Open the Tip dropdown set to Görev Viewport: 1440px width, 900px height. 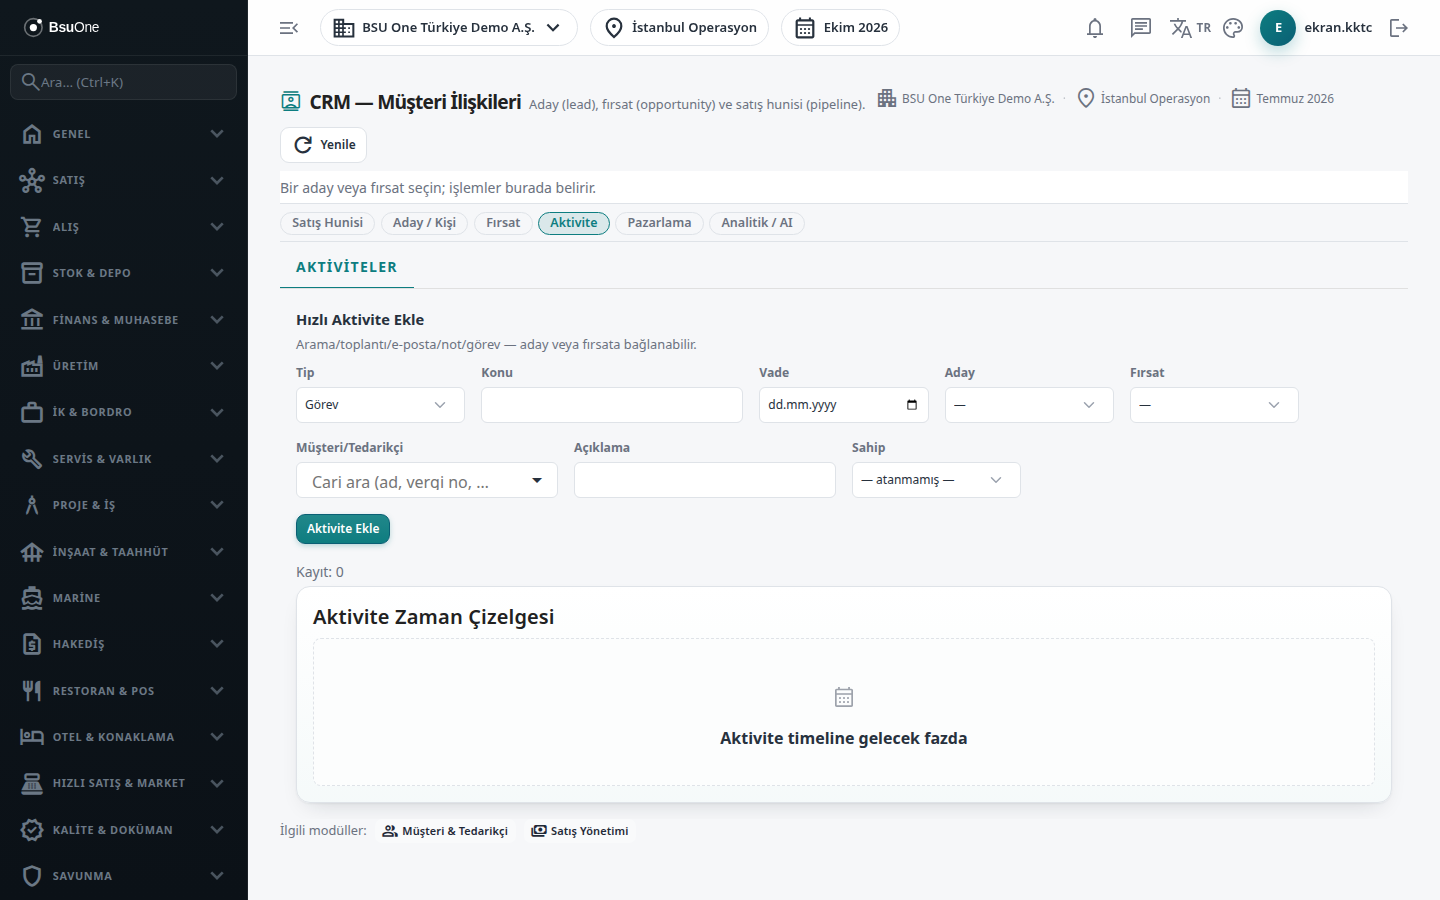(380, 405)
